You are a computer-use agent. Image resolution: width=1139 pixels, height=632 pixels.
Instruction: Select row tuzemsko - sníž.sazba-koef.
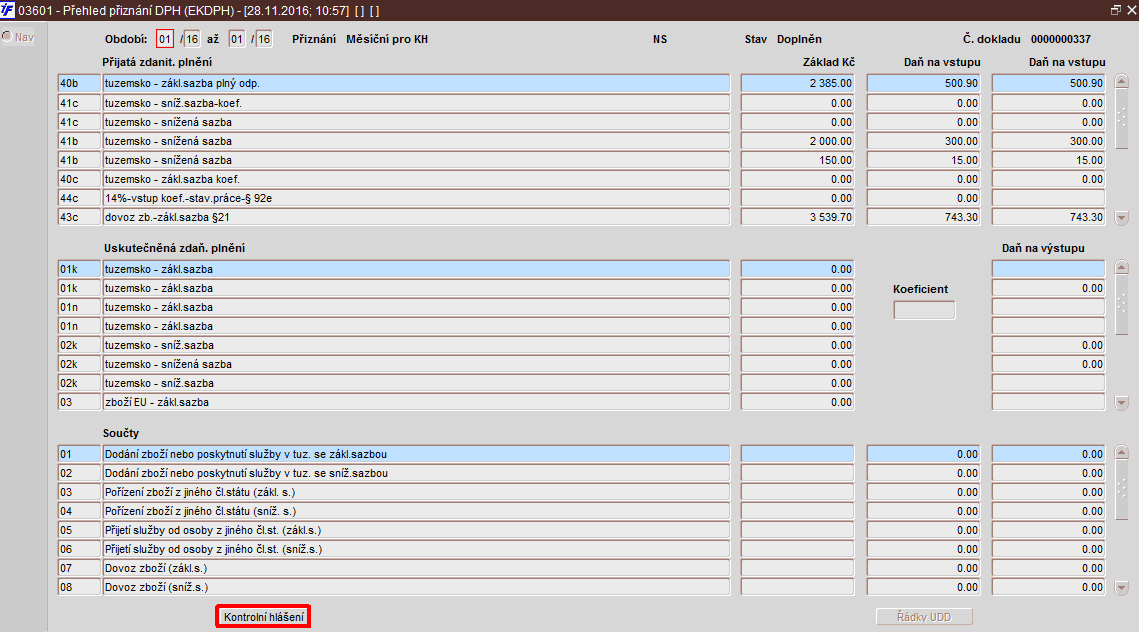416,103
